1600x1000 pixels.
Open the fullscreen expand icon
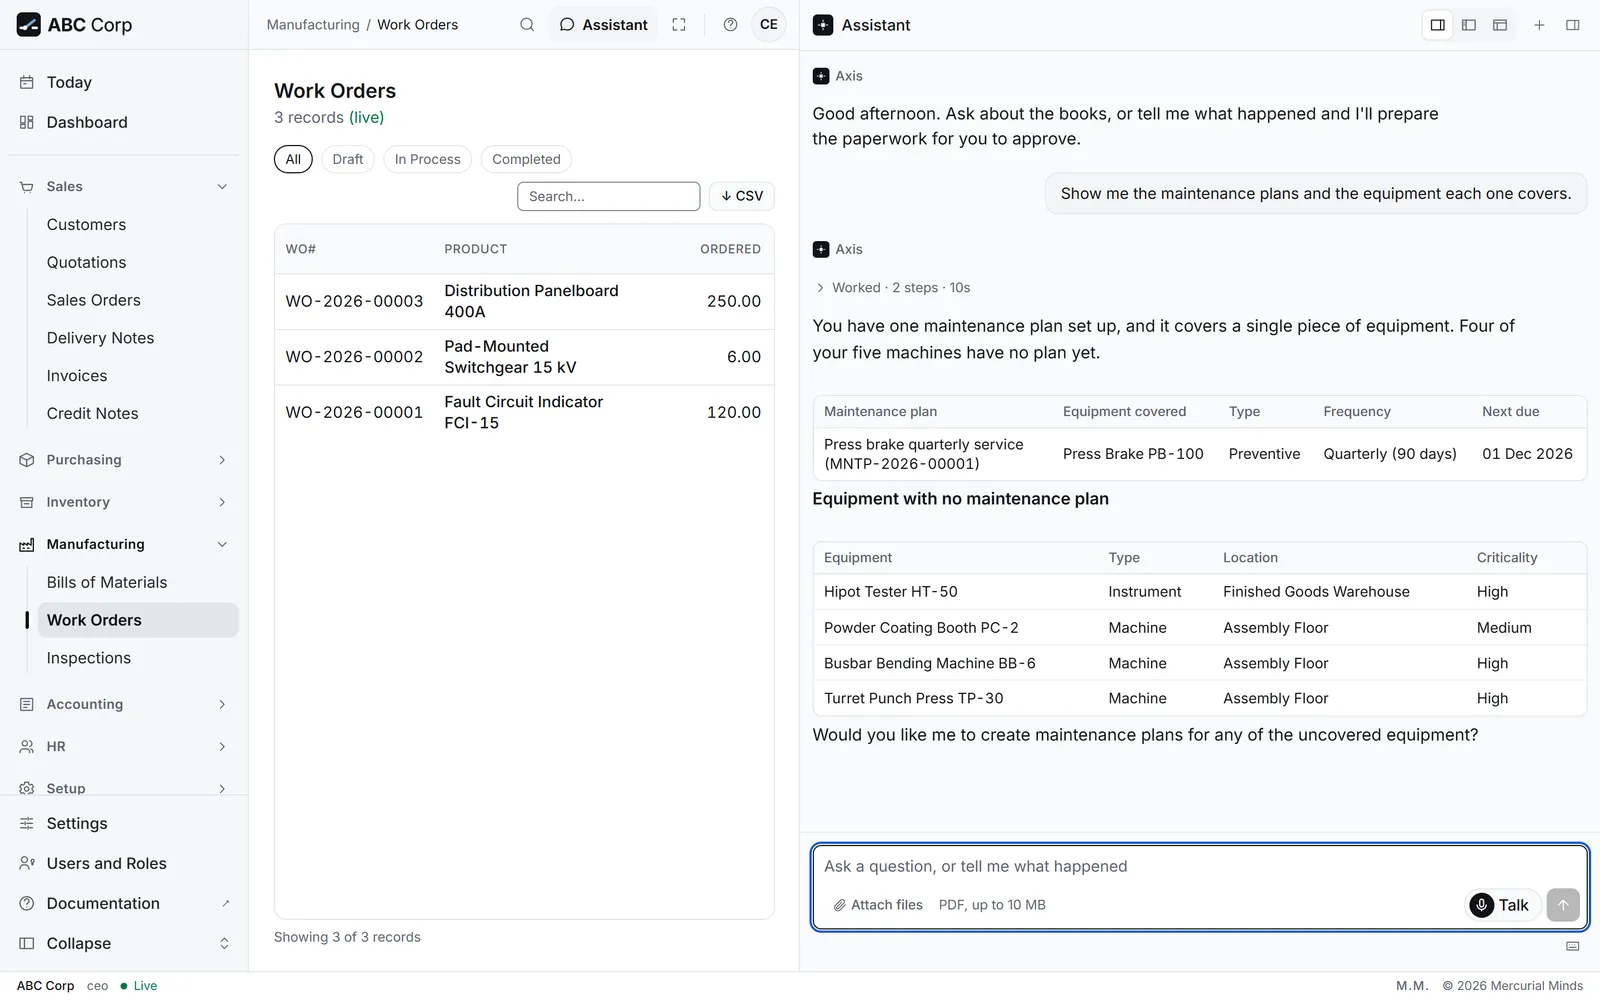coord(679,25)
